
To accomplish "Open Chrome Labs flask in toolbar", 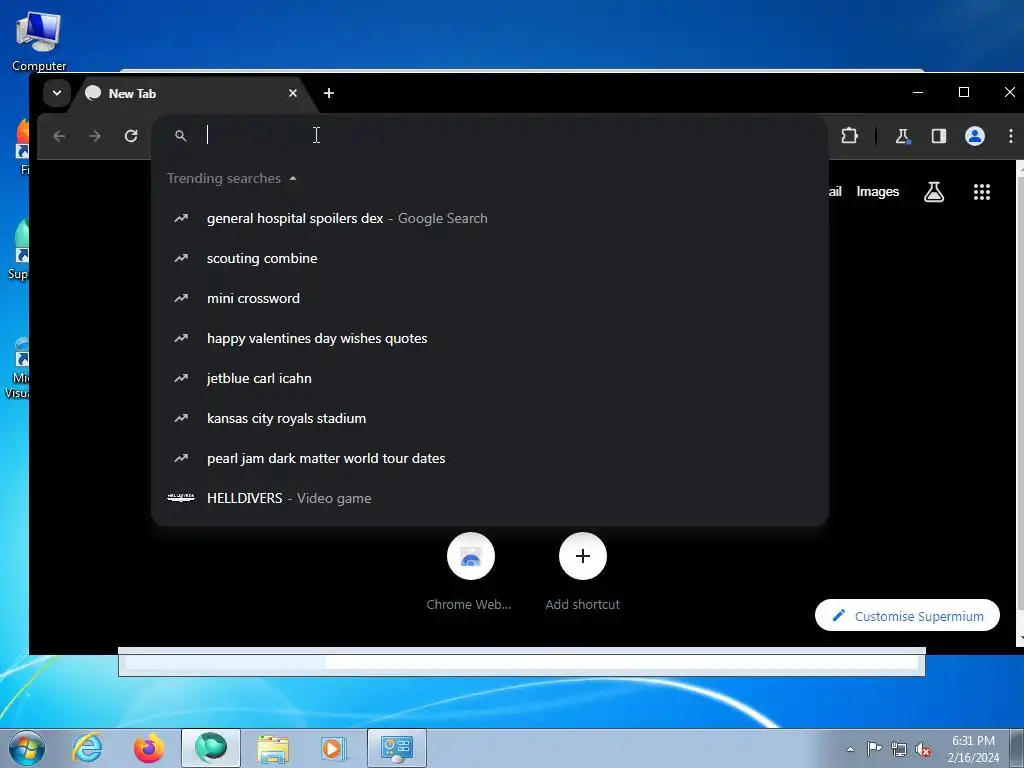I will tap(903, 136).
